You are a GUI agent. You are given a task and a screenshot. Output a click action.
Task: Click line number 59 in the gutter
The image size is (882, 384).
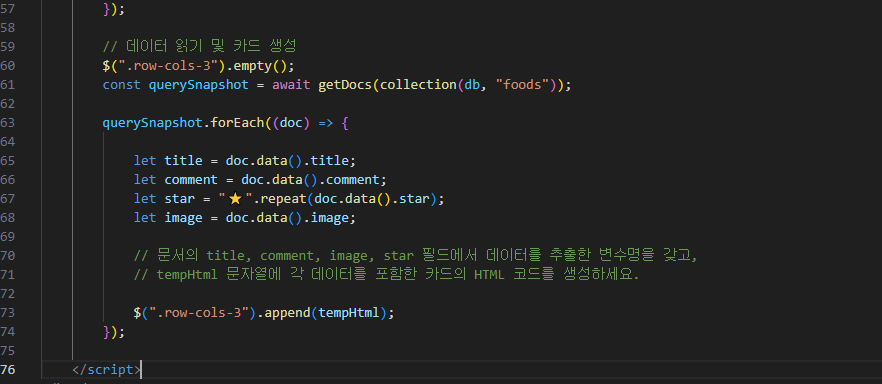[x=7, y=47]
